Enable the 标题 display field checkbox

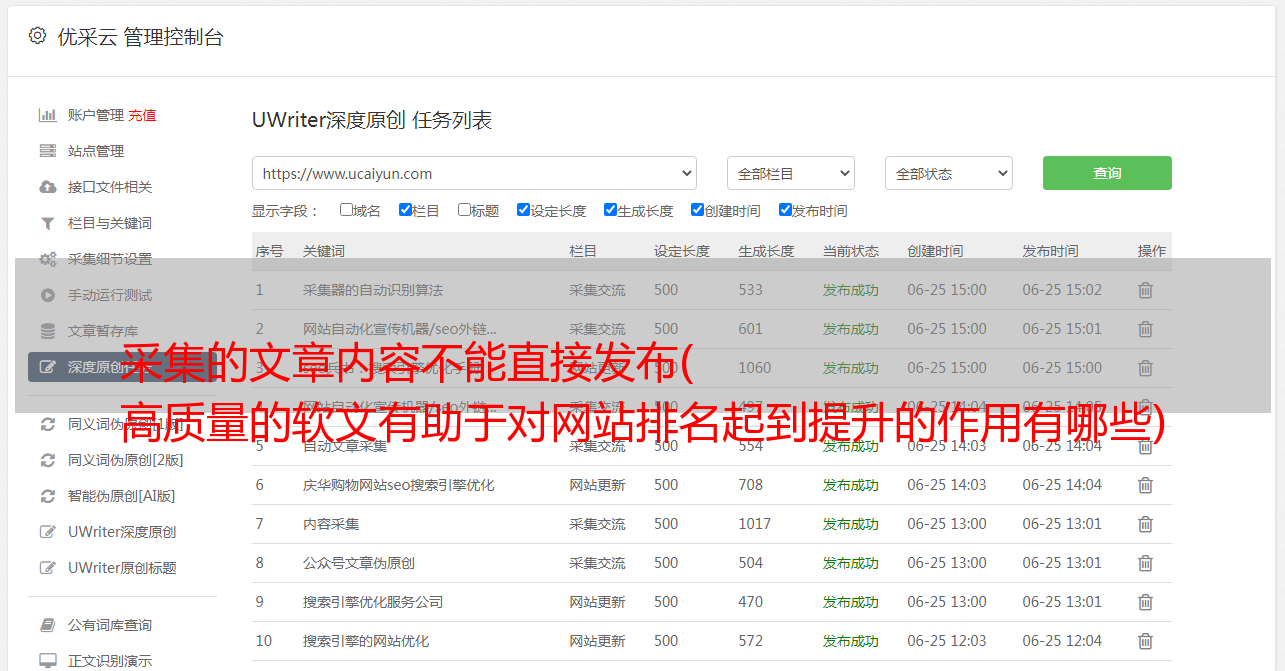(464, 210)
